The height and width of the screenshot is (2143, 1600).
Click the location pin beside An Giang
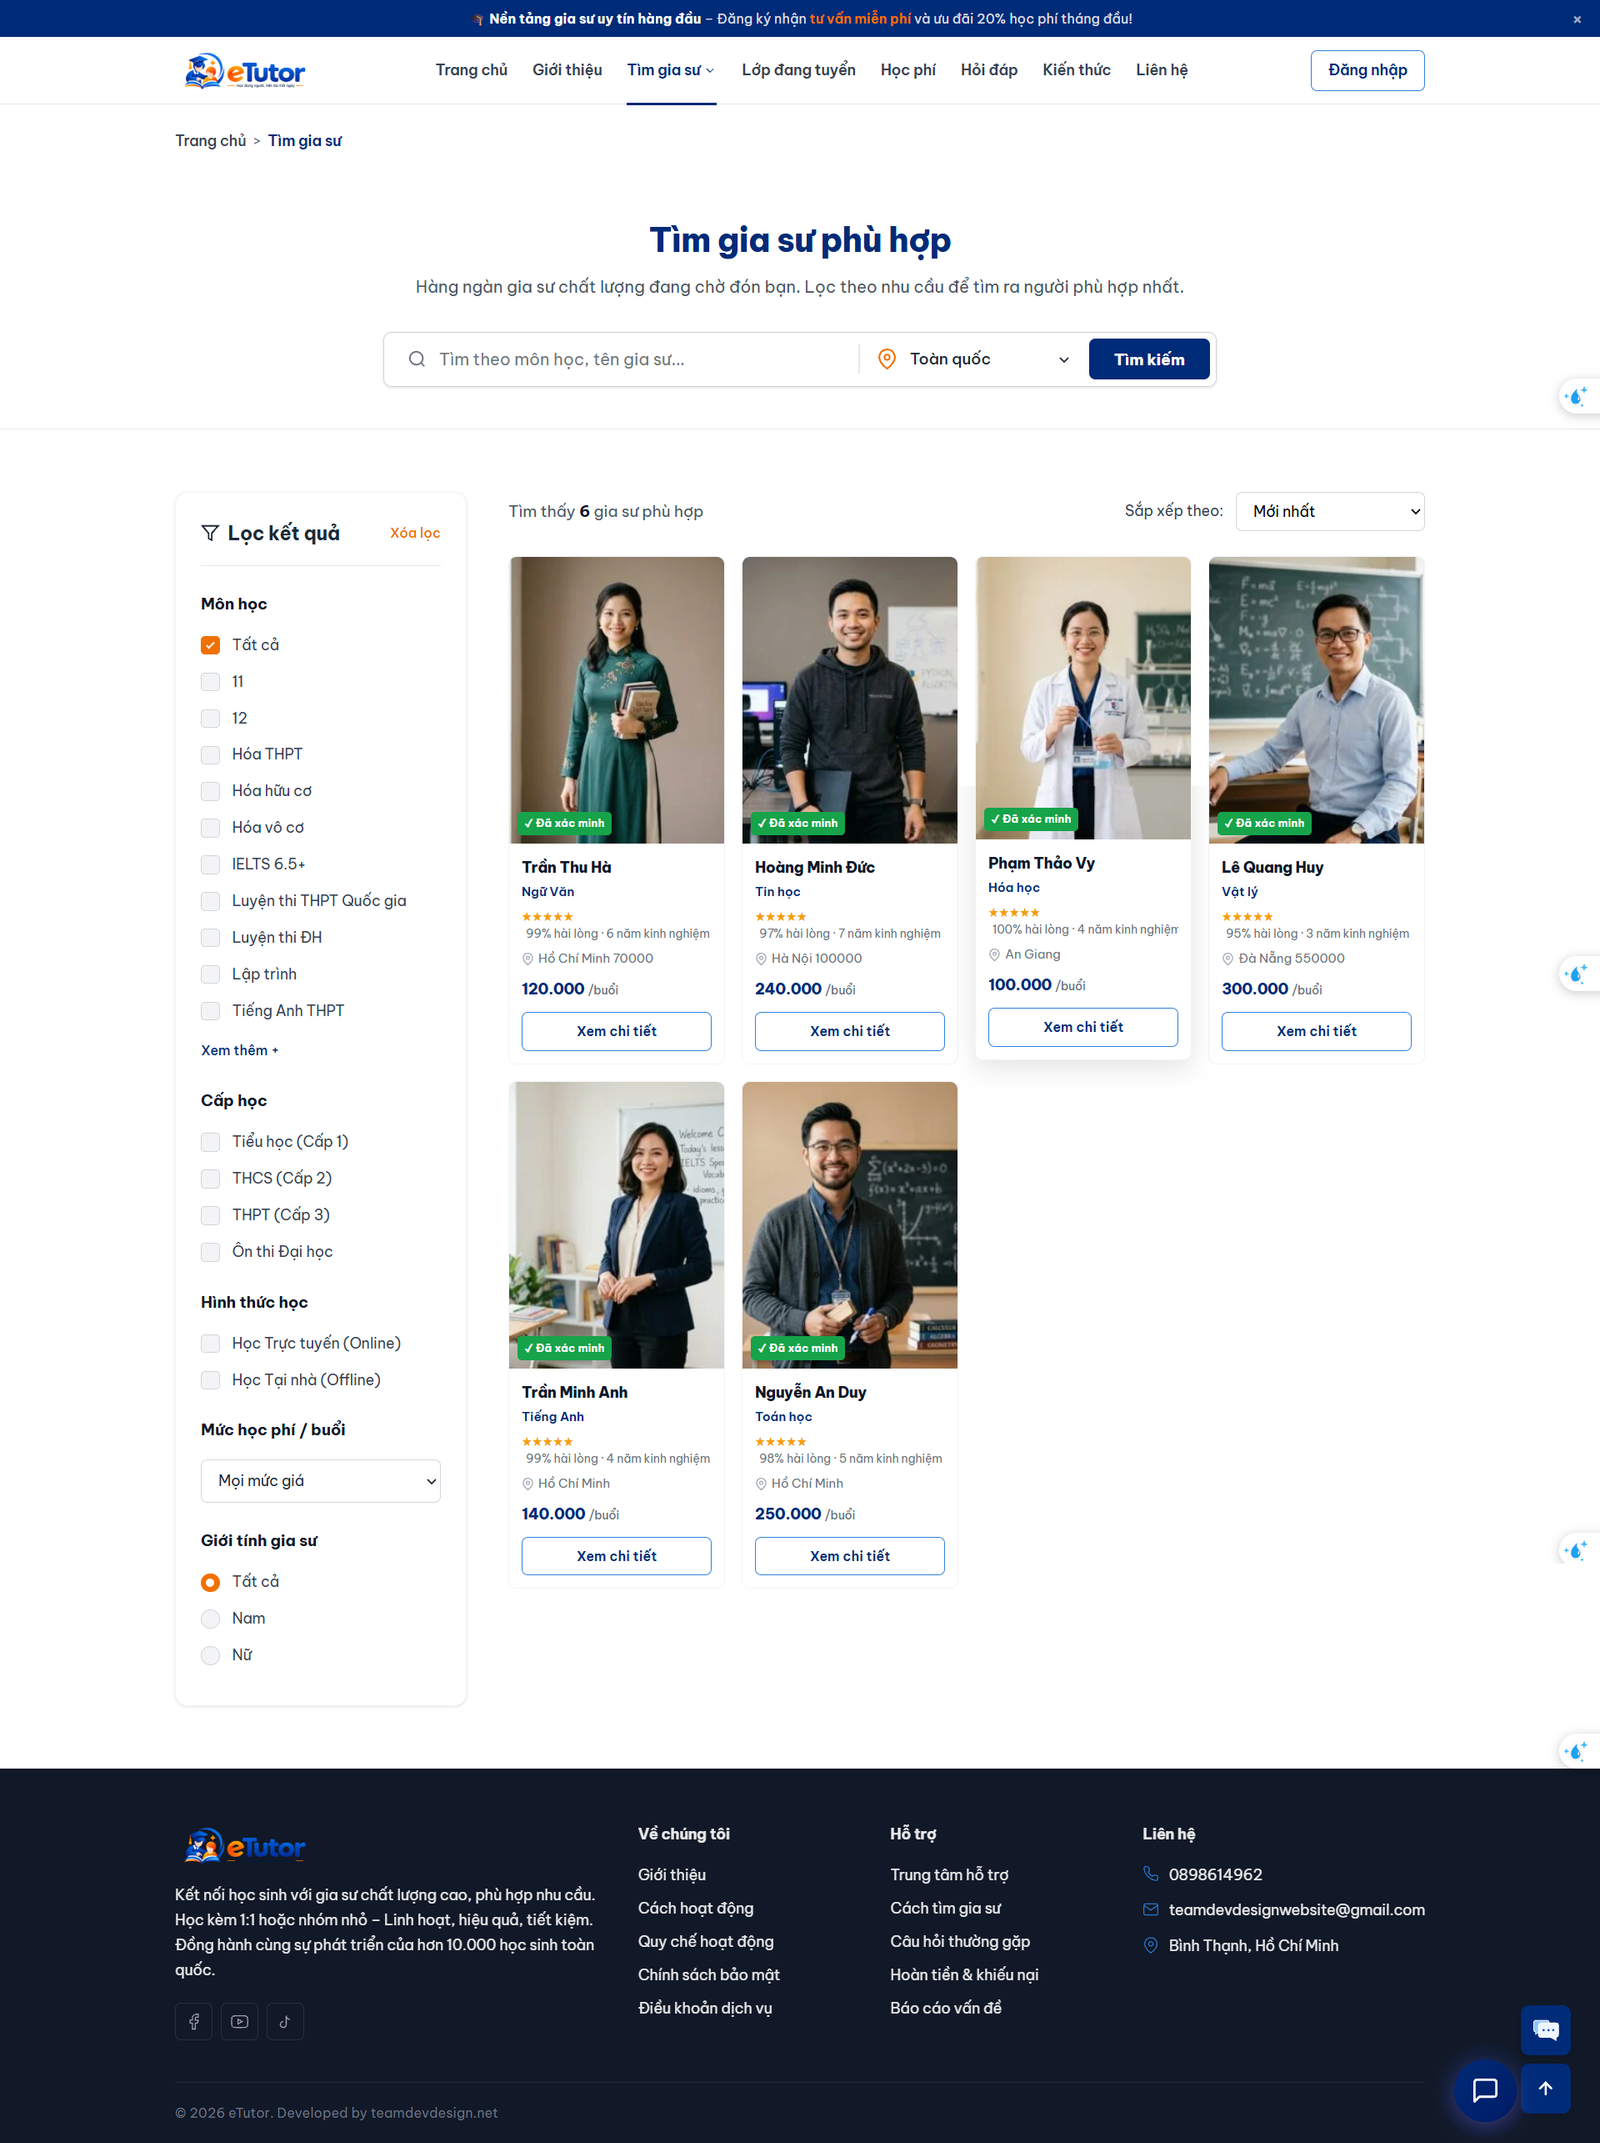pyautogui.click(x=994, y=955)
